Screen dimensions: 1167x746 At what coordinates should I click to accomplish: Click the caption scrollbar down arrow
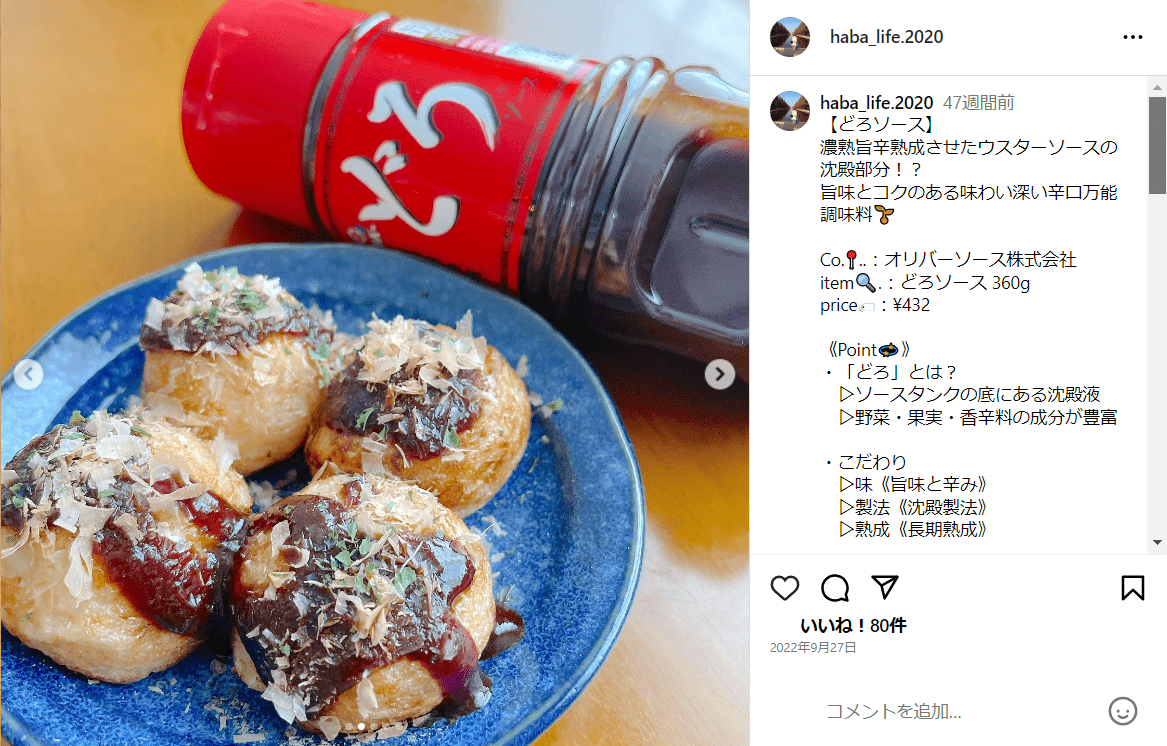pyautogui.click(x=1157, y=543)
